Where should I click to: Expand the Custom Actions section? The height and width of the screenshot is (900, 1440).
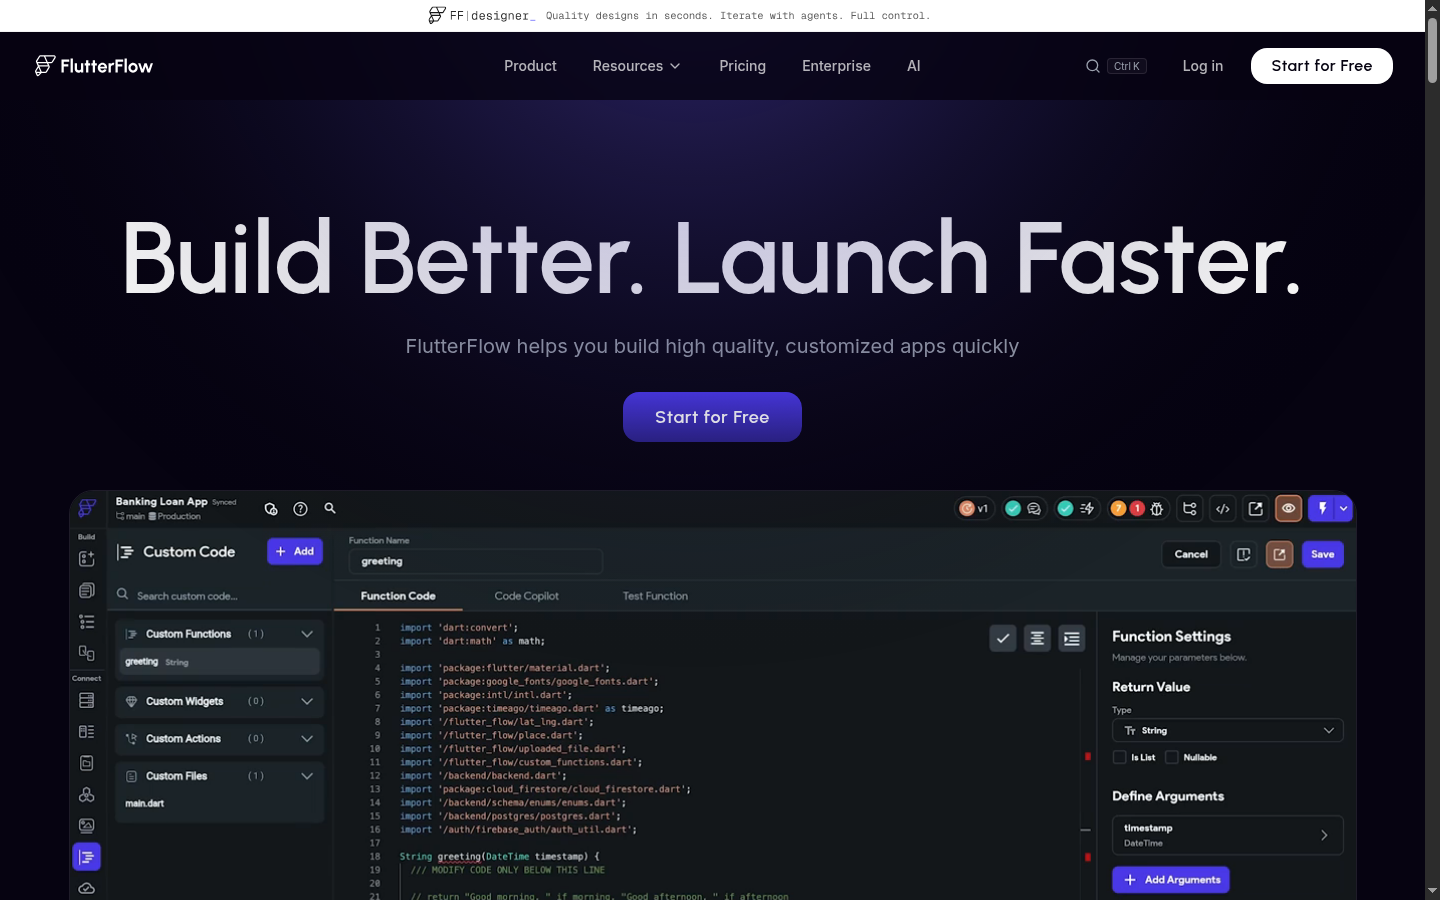click(307, 739)
